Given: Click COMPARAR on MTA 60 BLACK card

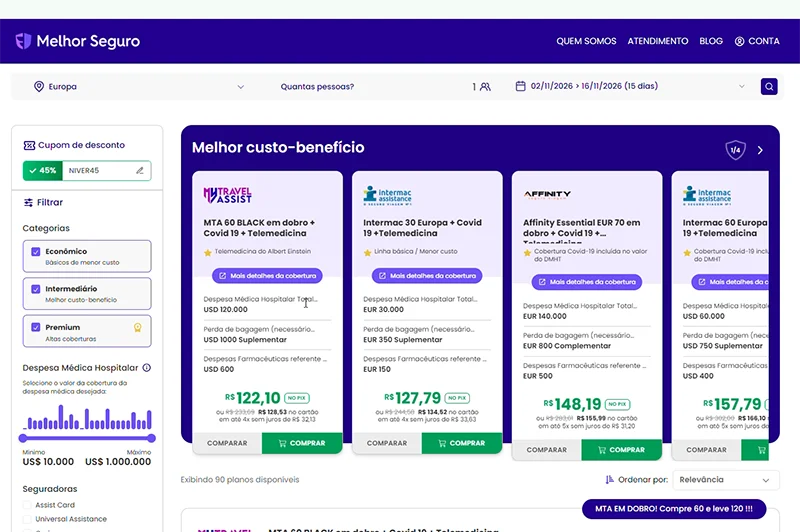Looking at the screenshot, I should tap(227, 443).
